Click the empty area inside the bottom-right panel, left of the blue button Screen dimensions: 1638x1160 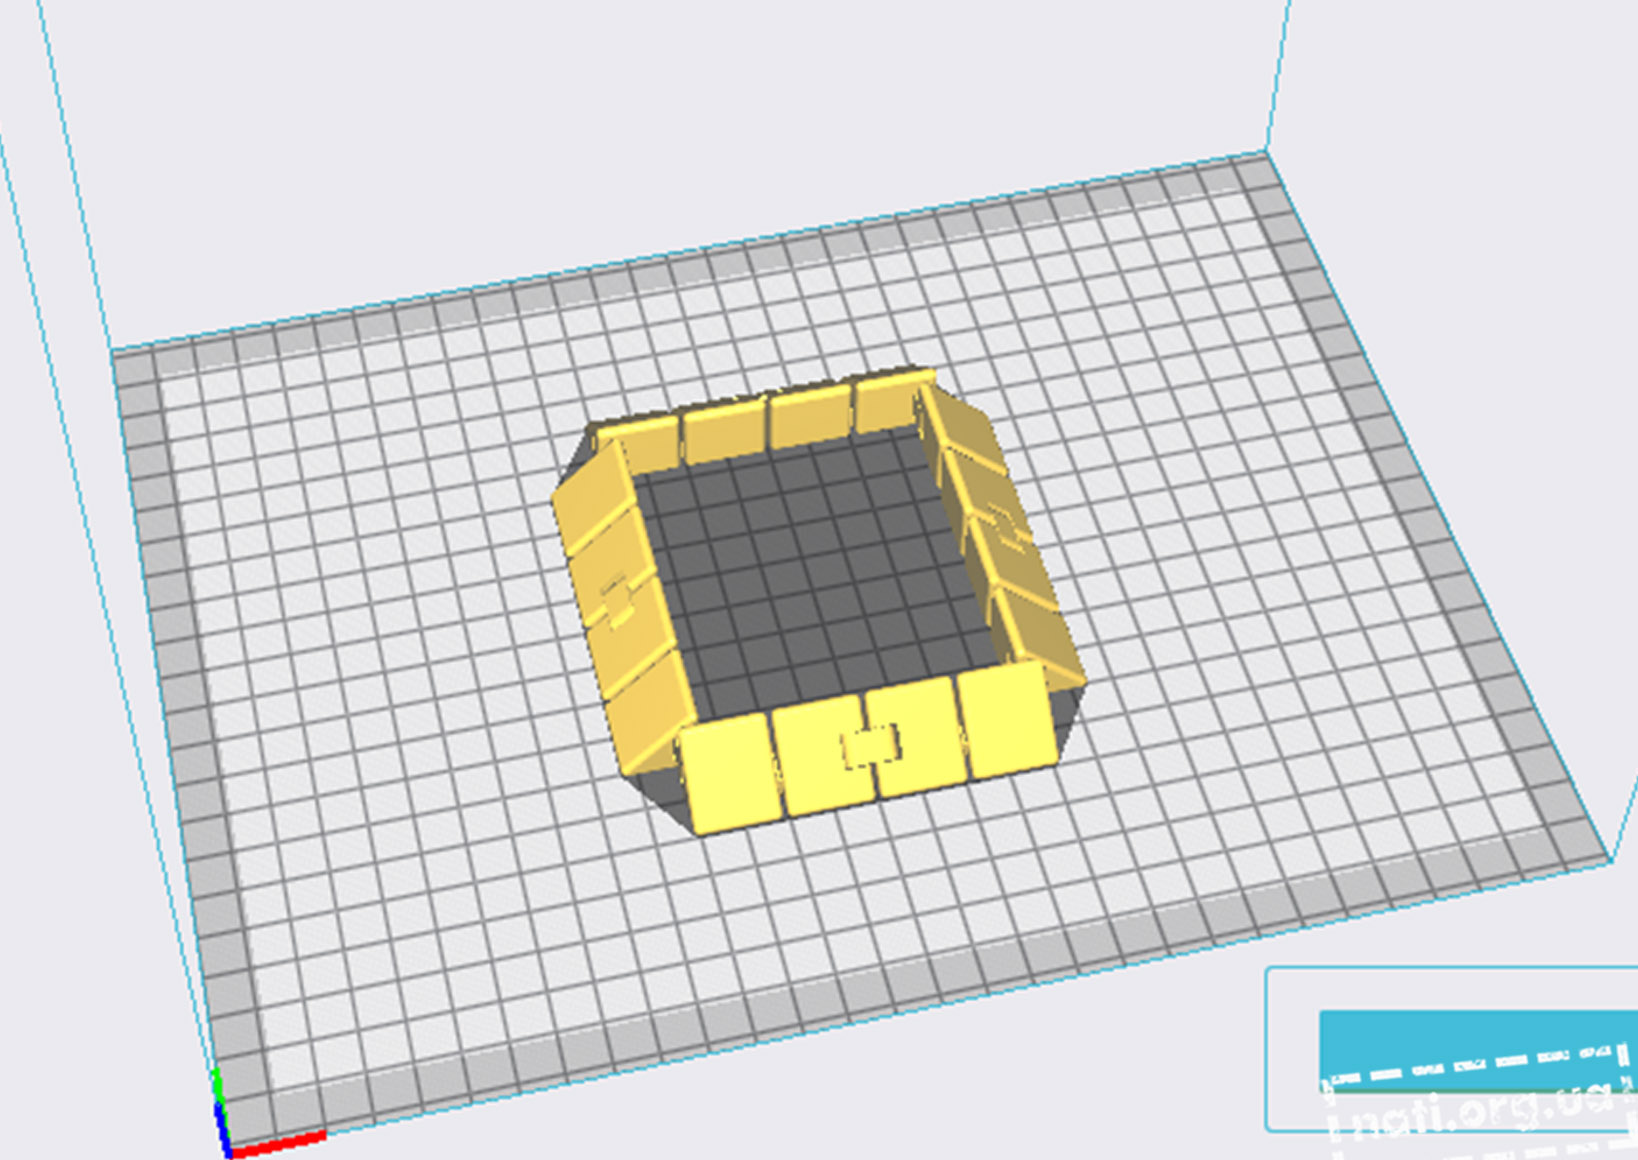(x=1292, y=1050)
